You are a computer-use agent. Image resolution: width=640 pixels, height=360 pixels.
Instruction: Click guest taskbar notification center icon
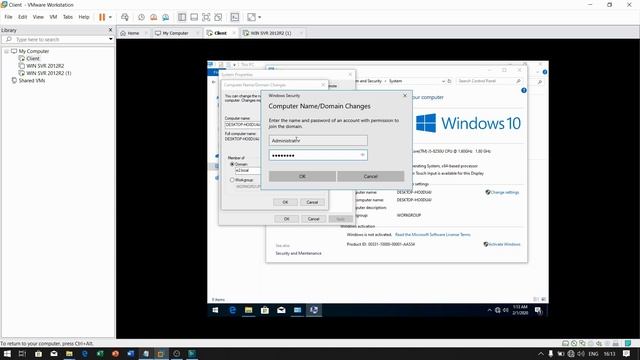tap(538, 311)
